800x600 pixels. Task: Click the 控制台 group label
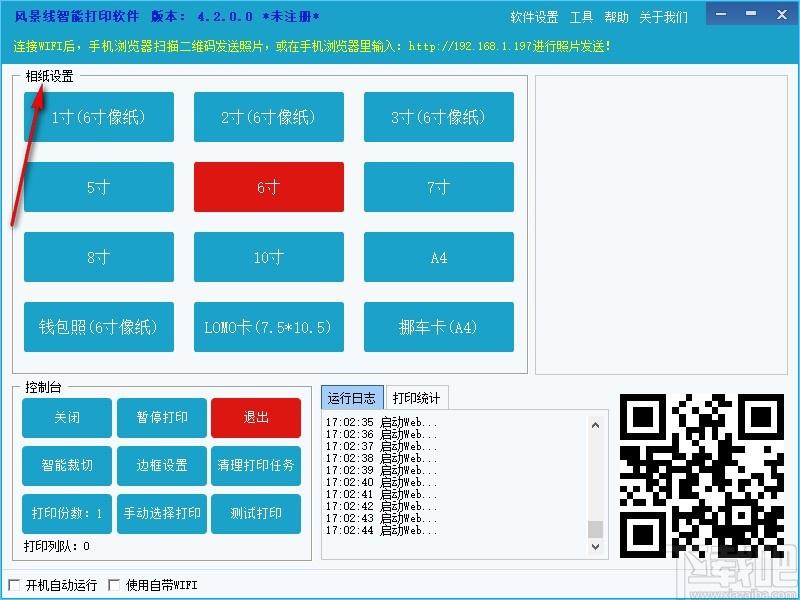point(43,387)
